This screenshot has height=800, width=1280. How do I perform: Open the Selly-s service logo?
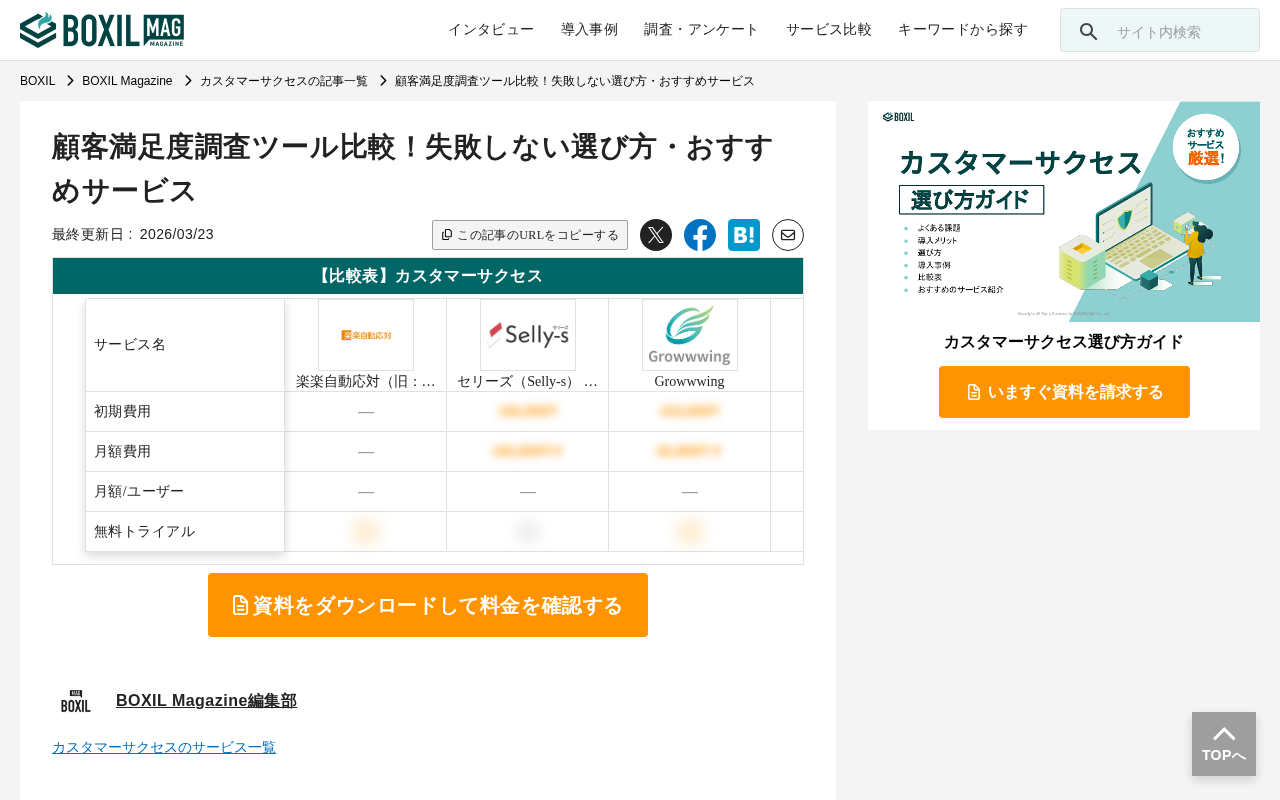pos(528,335)
